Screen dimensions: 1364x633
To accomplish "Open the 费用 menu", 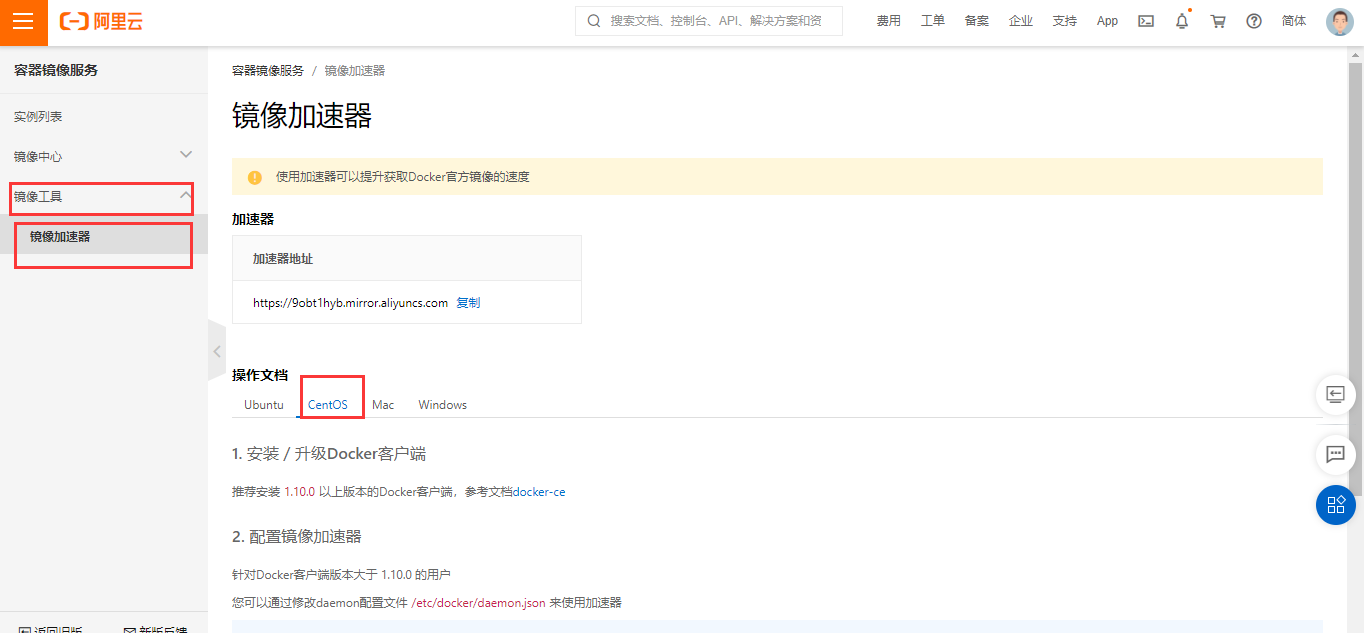I will (x=888, y=21).
